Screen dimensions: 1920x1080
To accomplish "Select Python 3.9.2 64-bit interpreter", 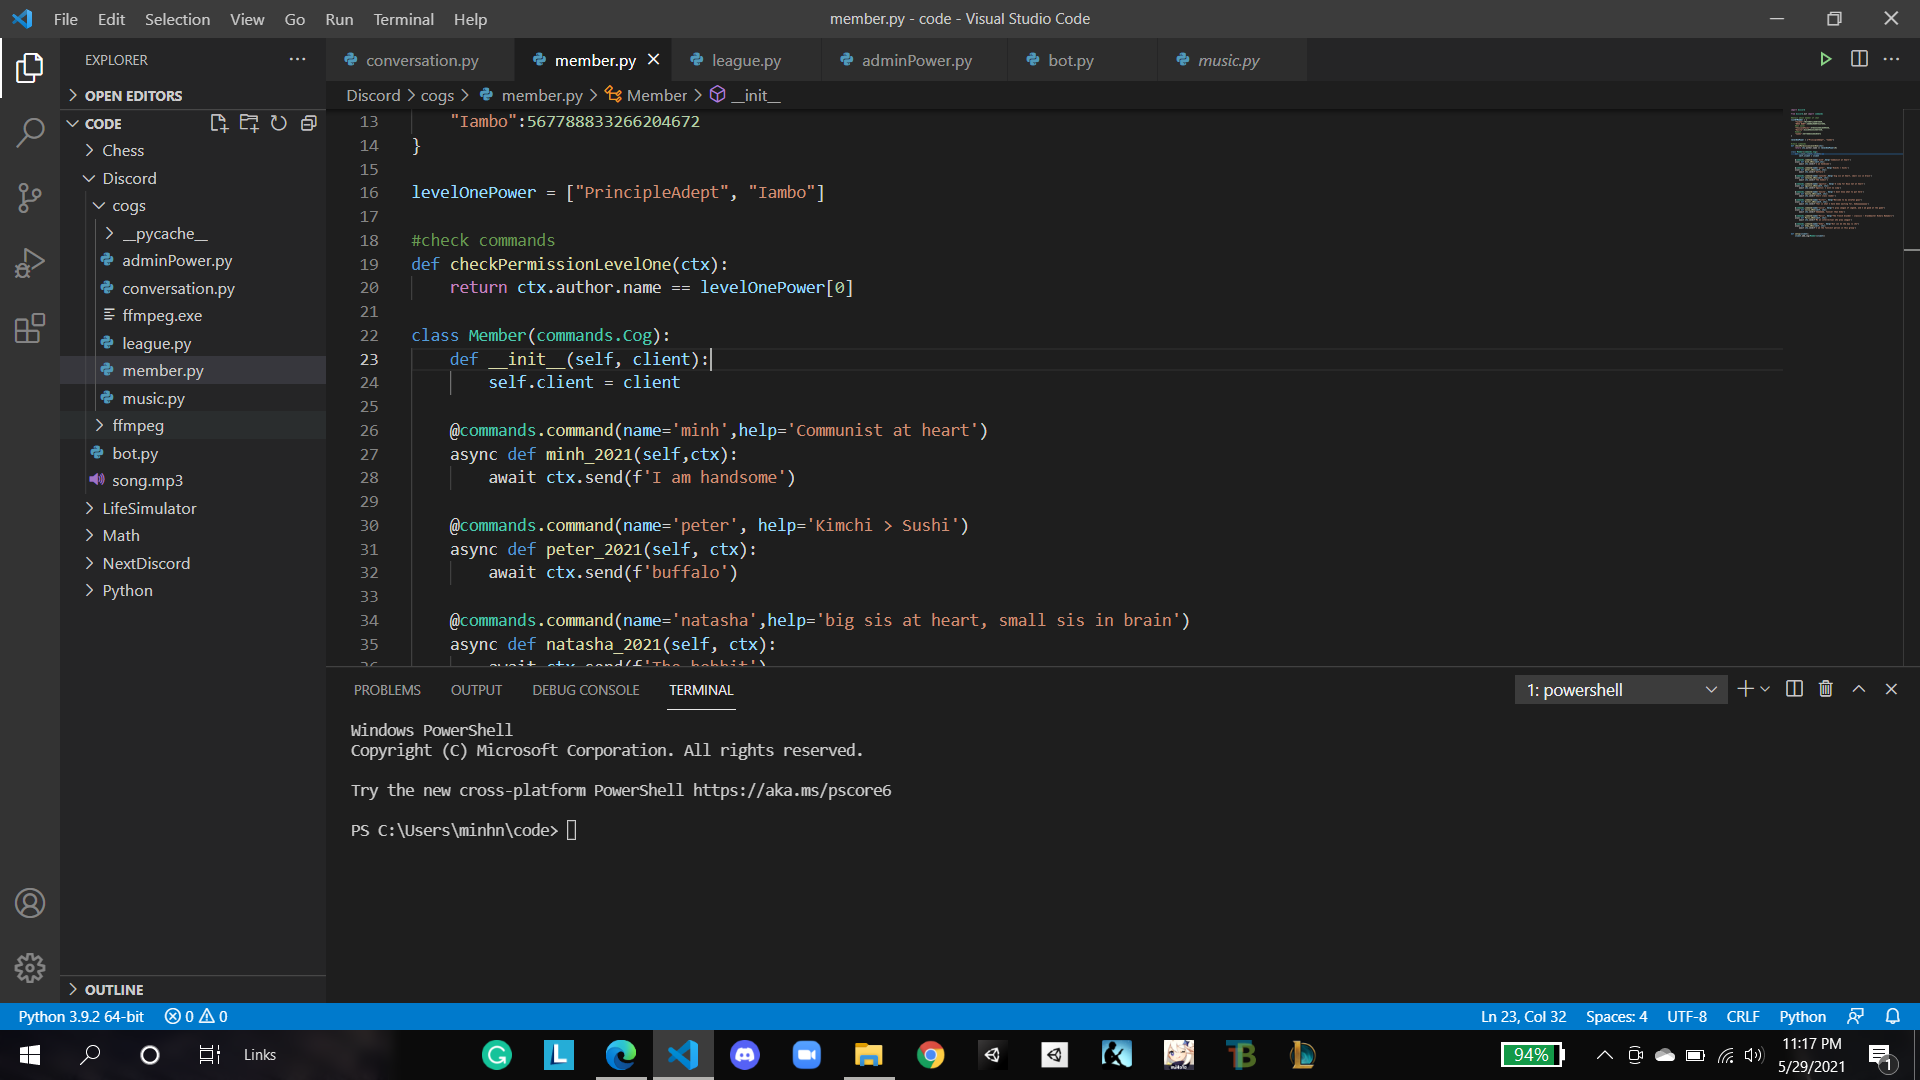I will click(x=81, y=1016).
